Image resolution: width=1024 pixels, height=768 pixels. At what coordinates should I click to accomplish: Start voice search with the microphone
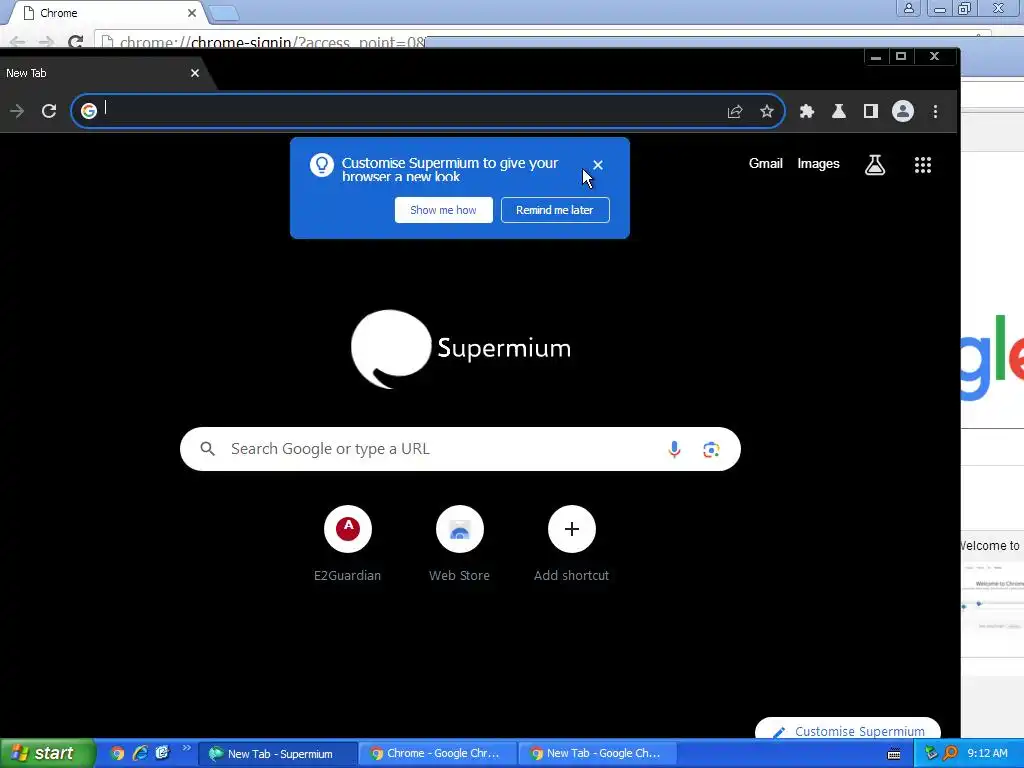(x=675, y=449)
